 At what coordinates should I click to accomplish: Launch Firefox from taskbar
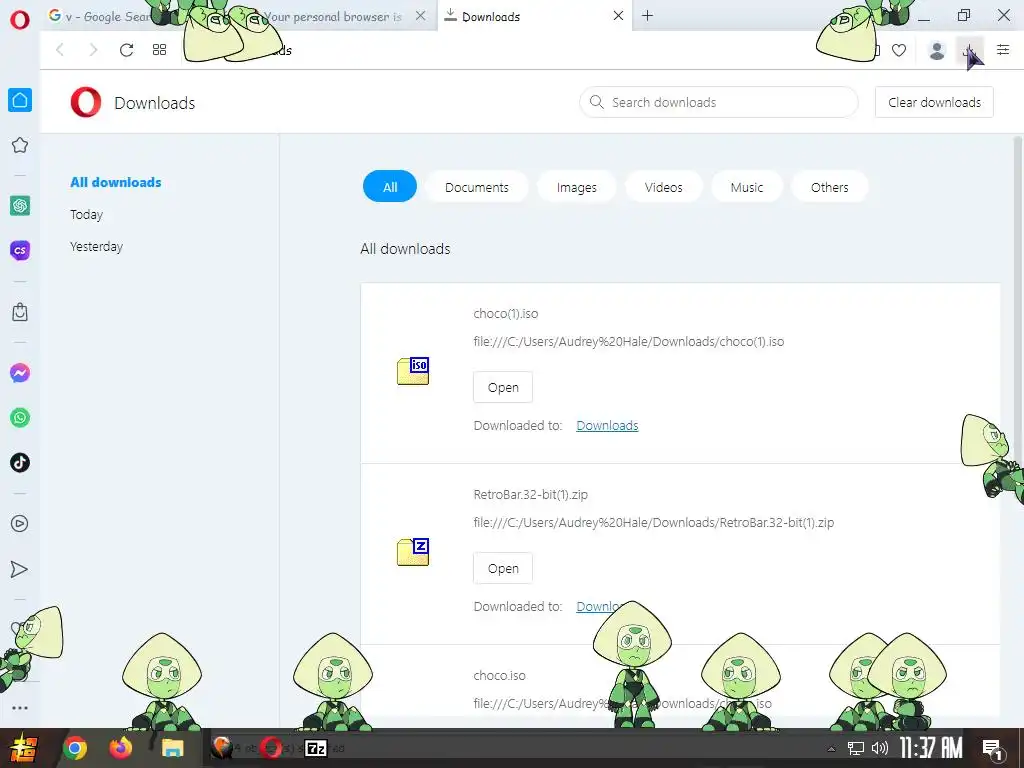click(120, 748)
